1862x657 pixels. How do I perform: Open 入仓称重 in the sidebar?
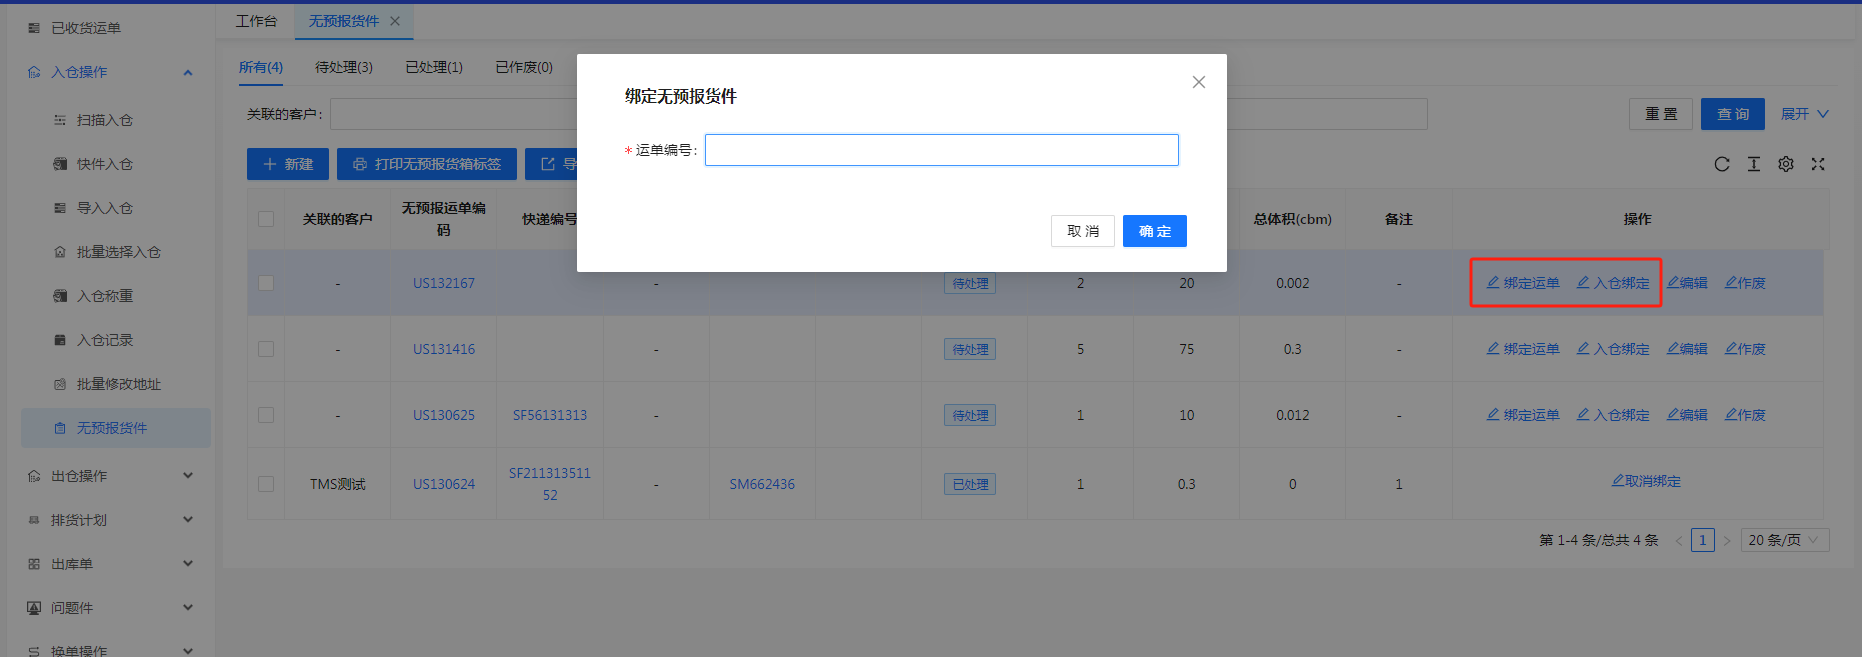tap(104, 296)
